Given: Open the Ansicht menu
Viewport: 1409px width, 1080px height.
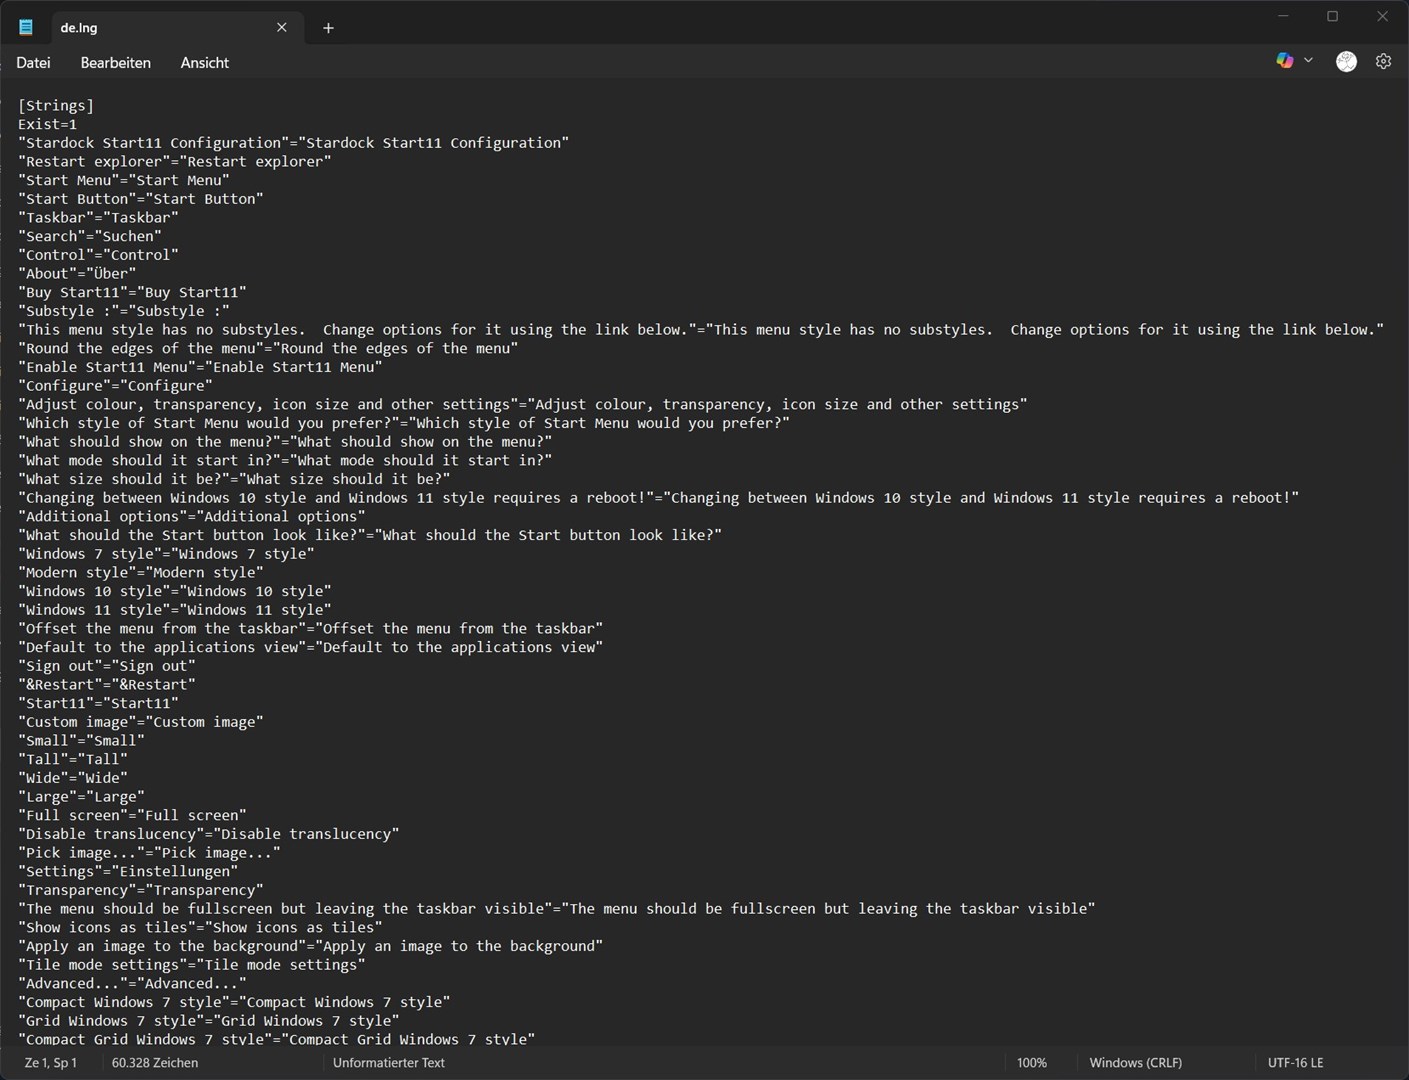Looking at the screenshot, I should coord(204,63).
